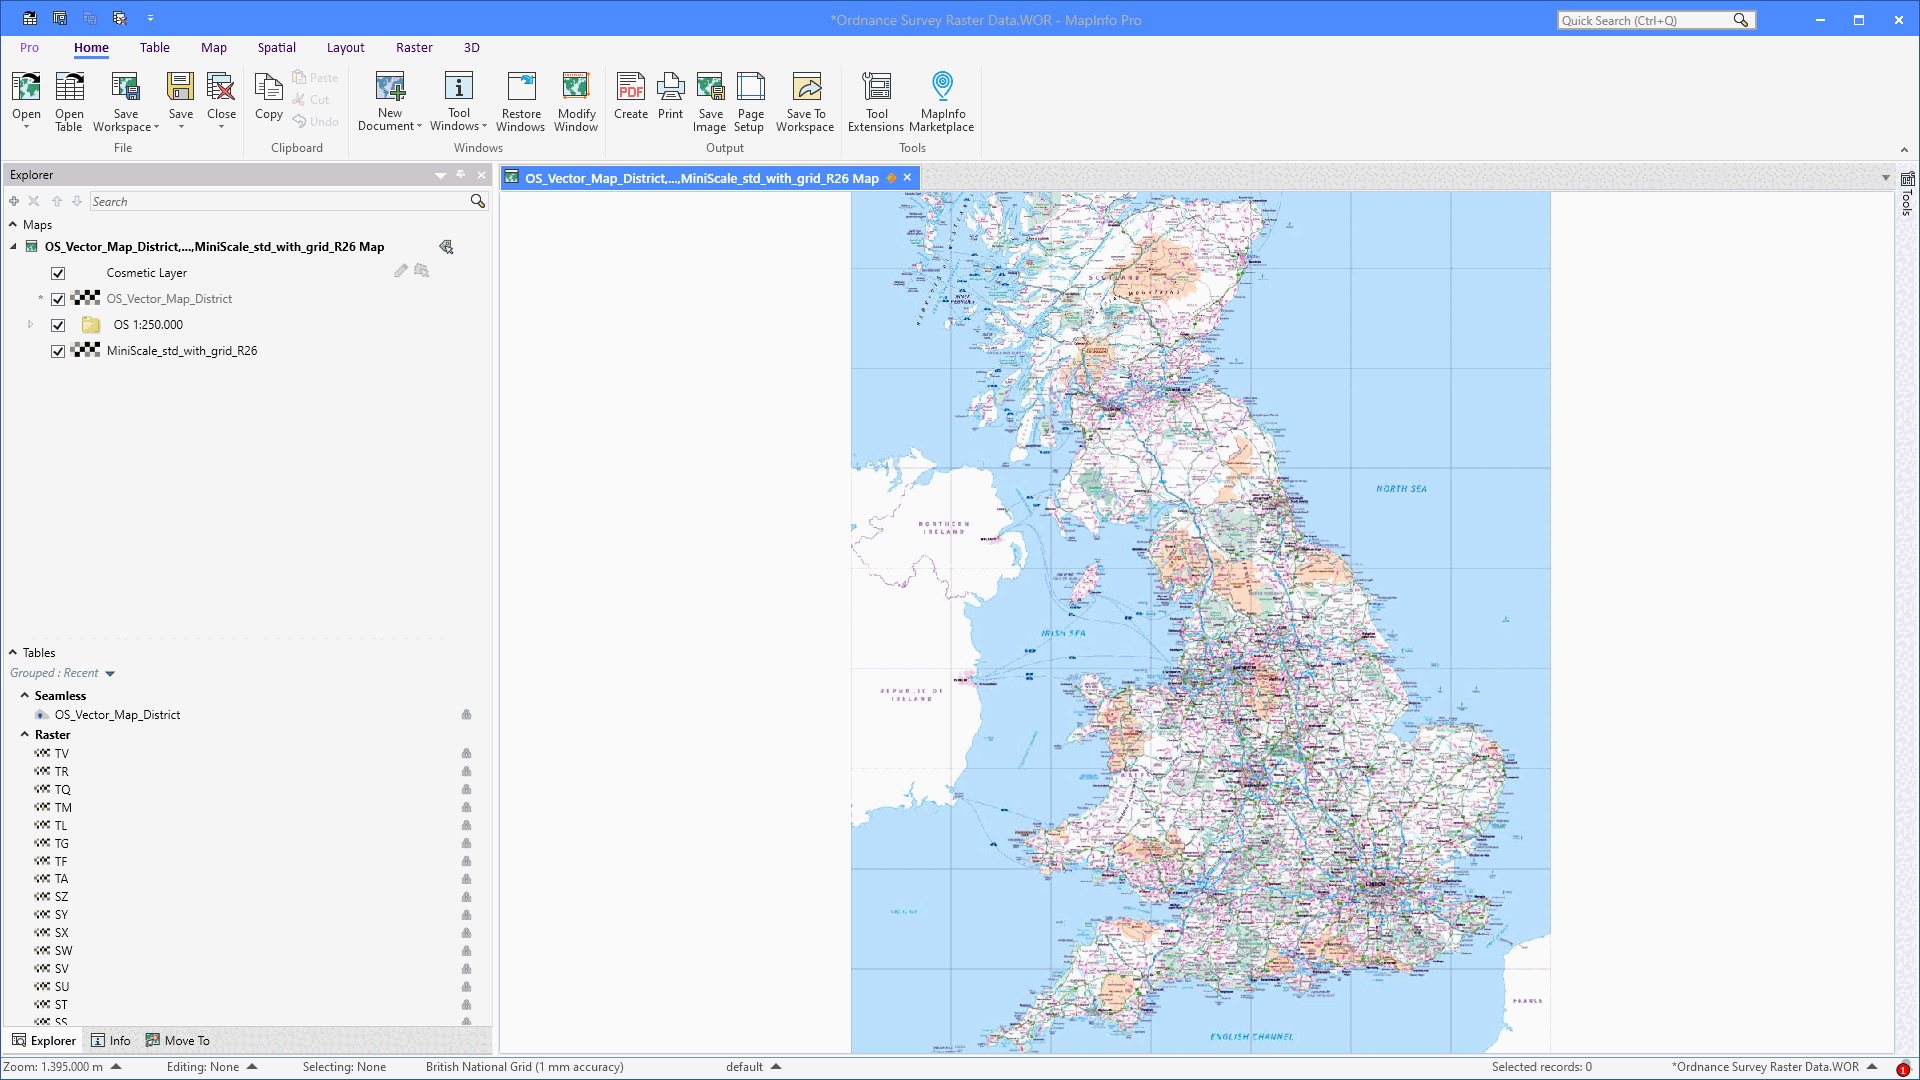
Task: Click the Cosmetic Layer selectable icon
Action: [422, 271]
